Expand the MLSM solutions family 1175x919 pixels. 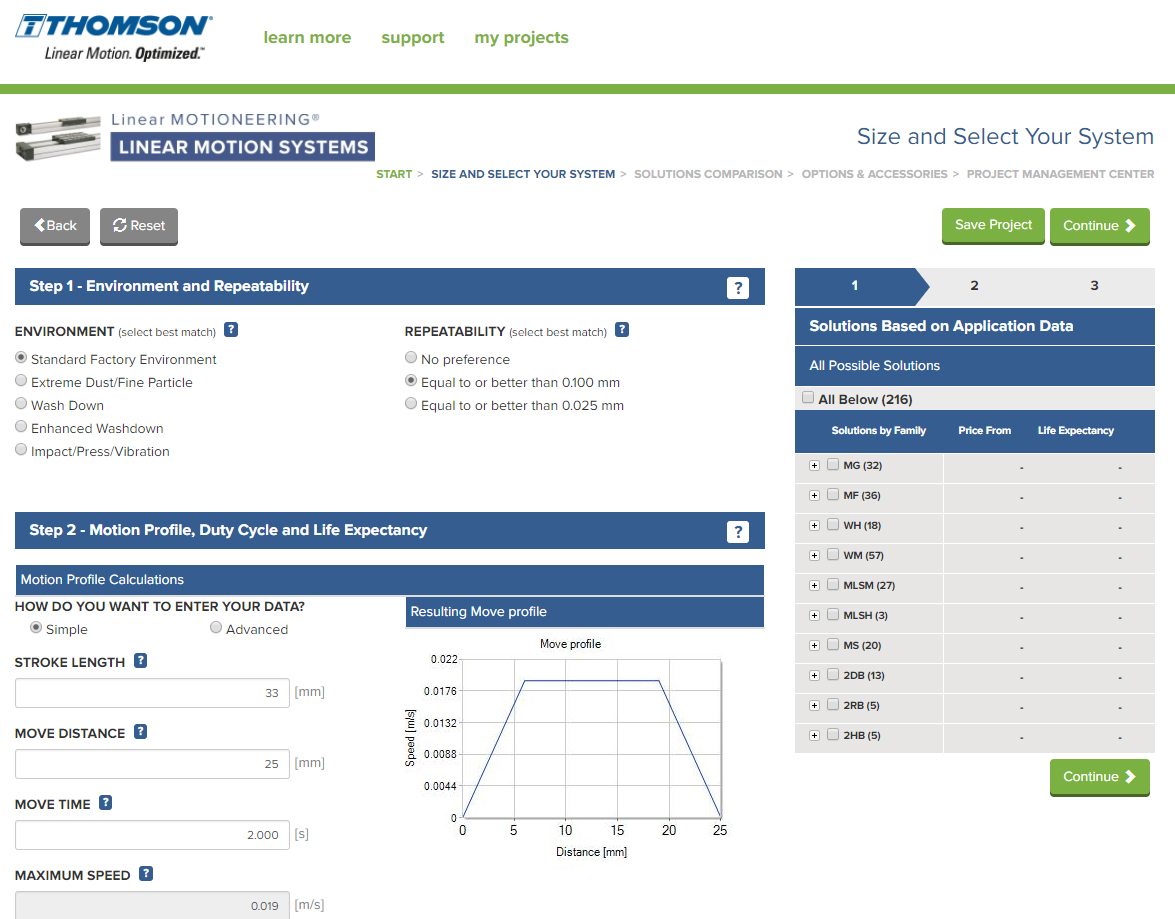tap(814, 585)
